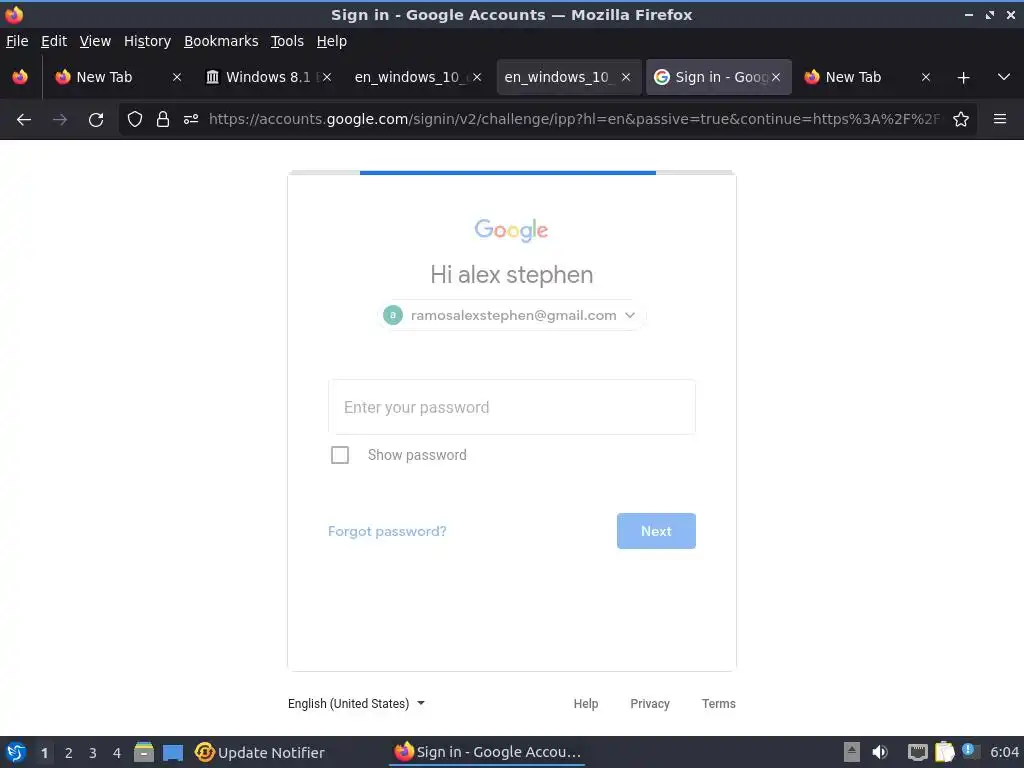Open Update Notifier from taskbar
The height and width of the screenshot is (768, 1024).
260,753
